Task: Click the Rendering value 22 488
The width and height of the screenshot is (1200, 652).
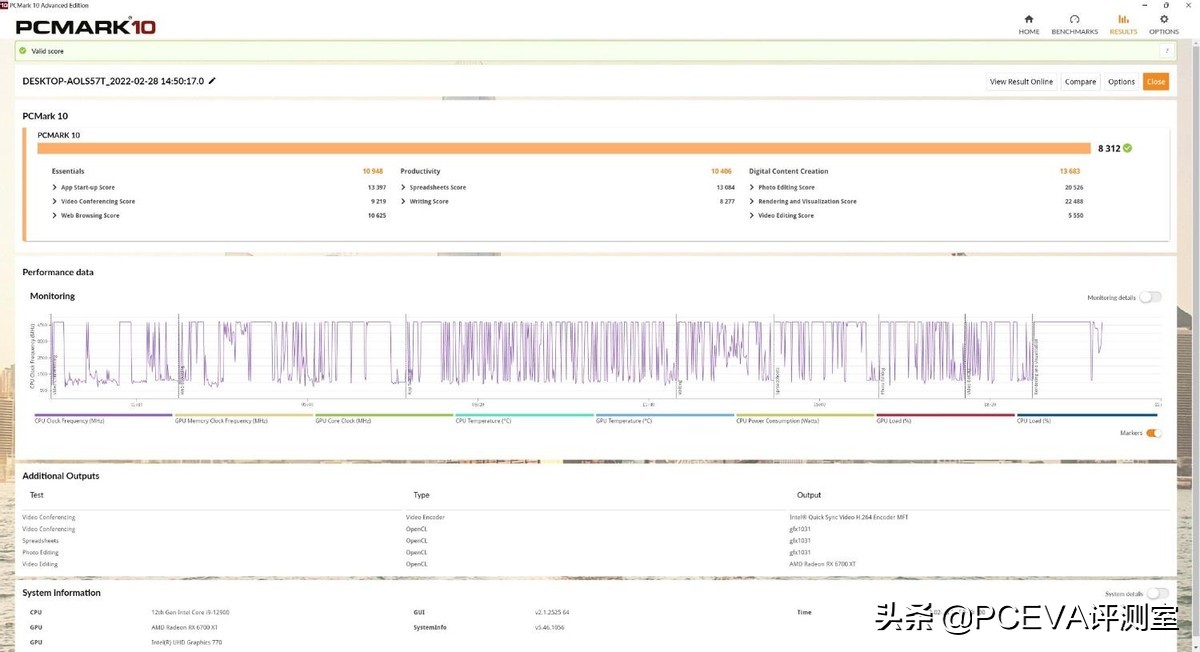Action: (1073, 201)
